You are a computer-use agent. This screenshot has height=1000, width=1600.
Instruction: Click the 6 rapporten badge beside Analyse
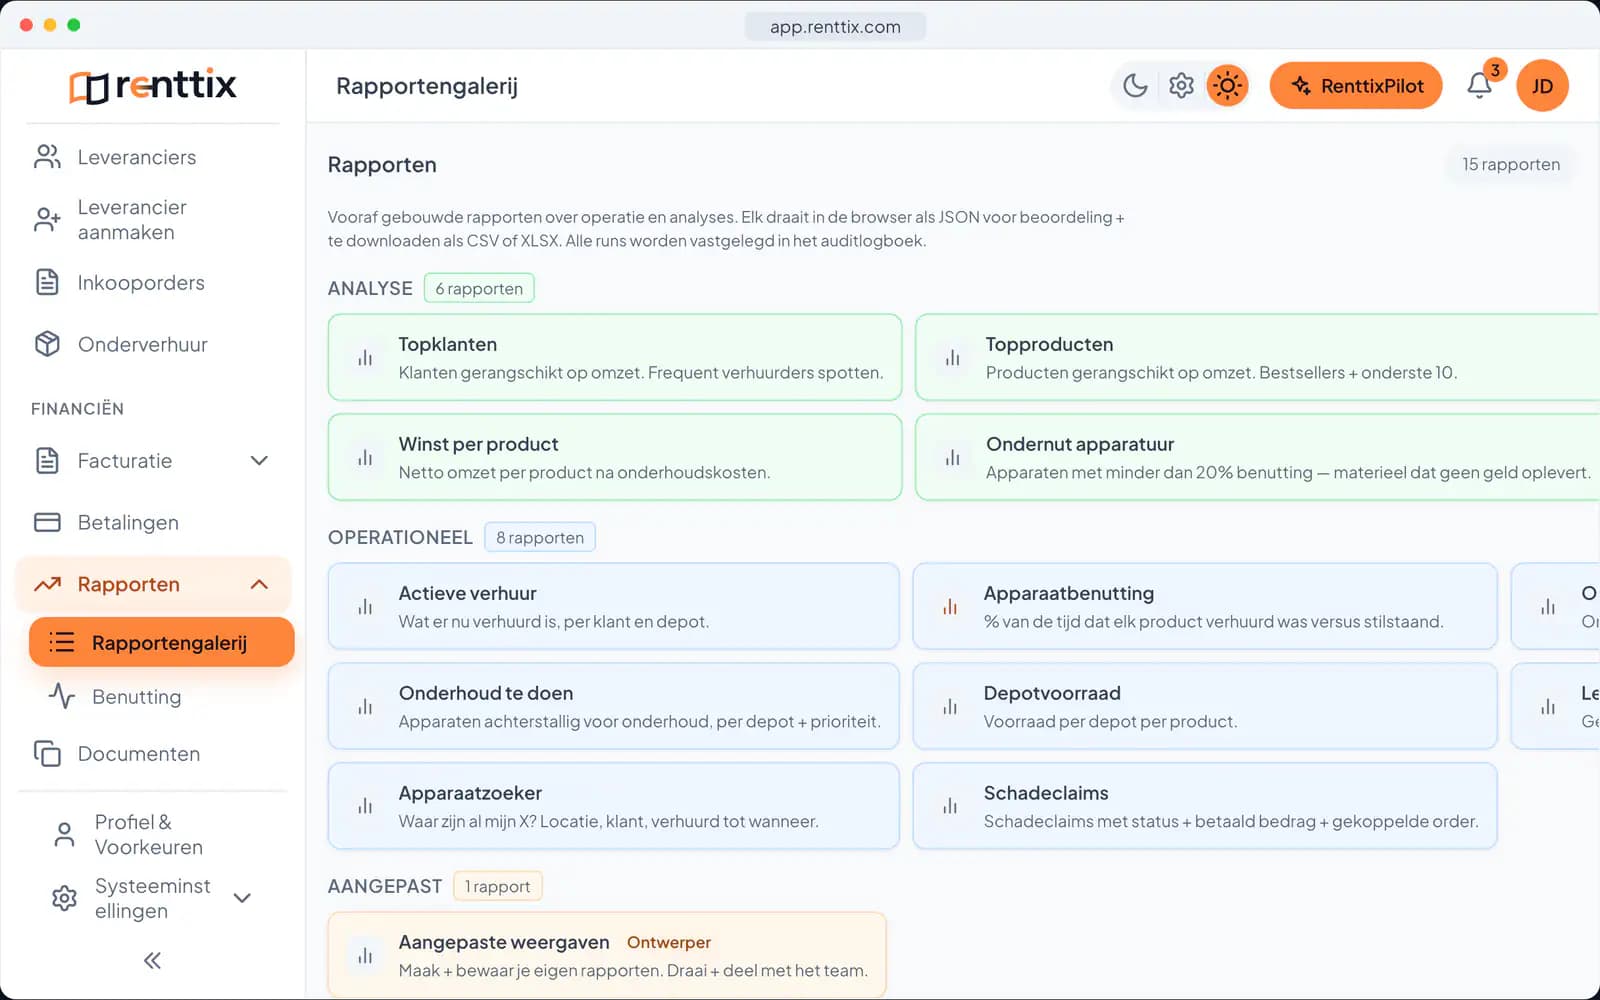(x=479, y=288)
